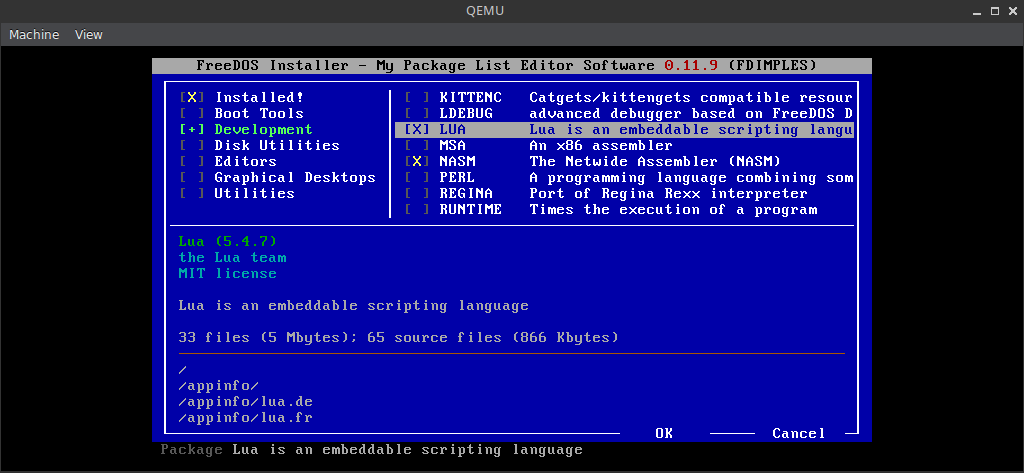Check the KITTENC package checkbox
1024x473 pixels.
click(x=417, y=97)
